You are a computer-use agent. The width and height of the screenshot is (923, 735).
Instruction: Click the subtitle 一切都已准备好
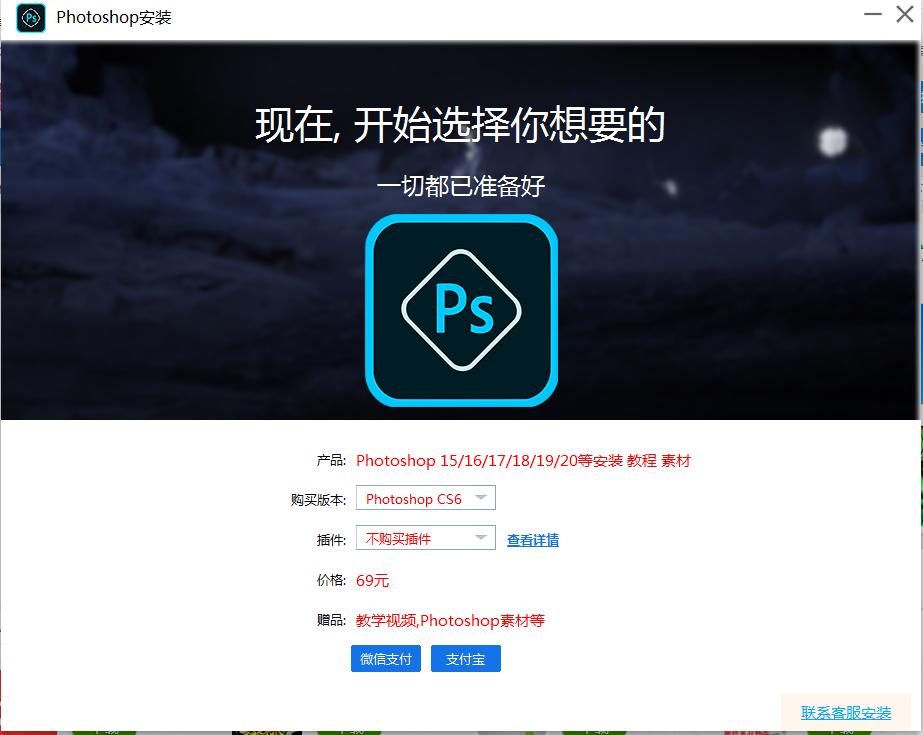pos(461,186)
